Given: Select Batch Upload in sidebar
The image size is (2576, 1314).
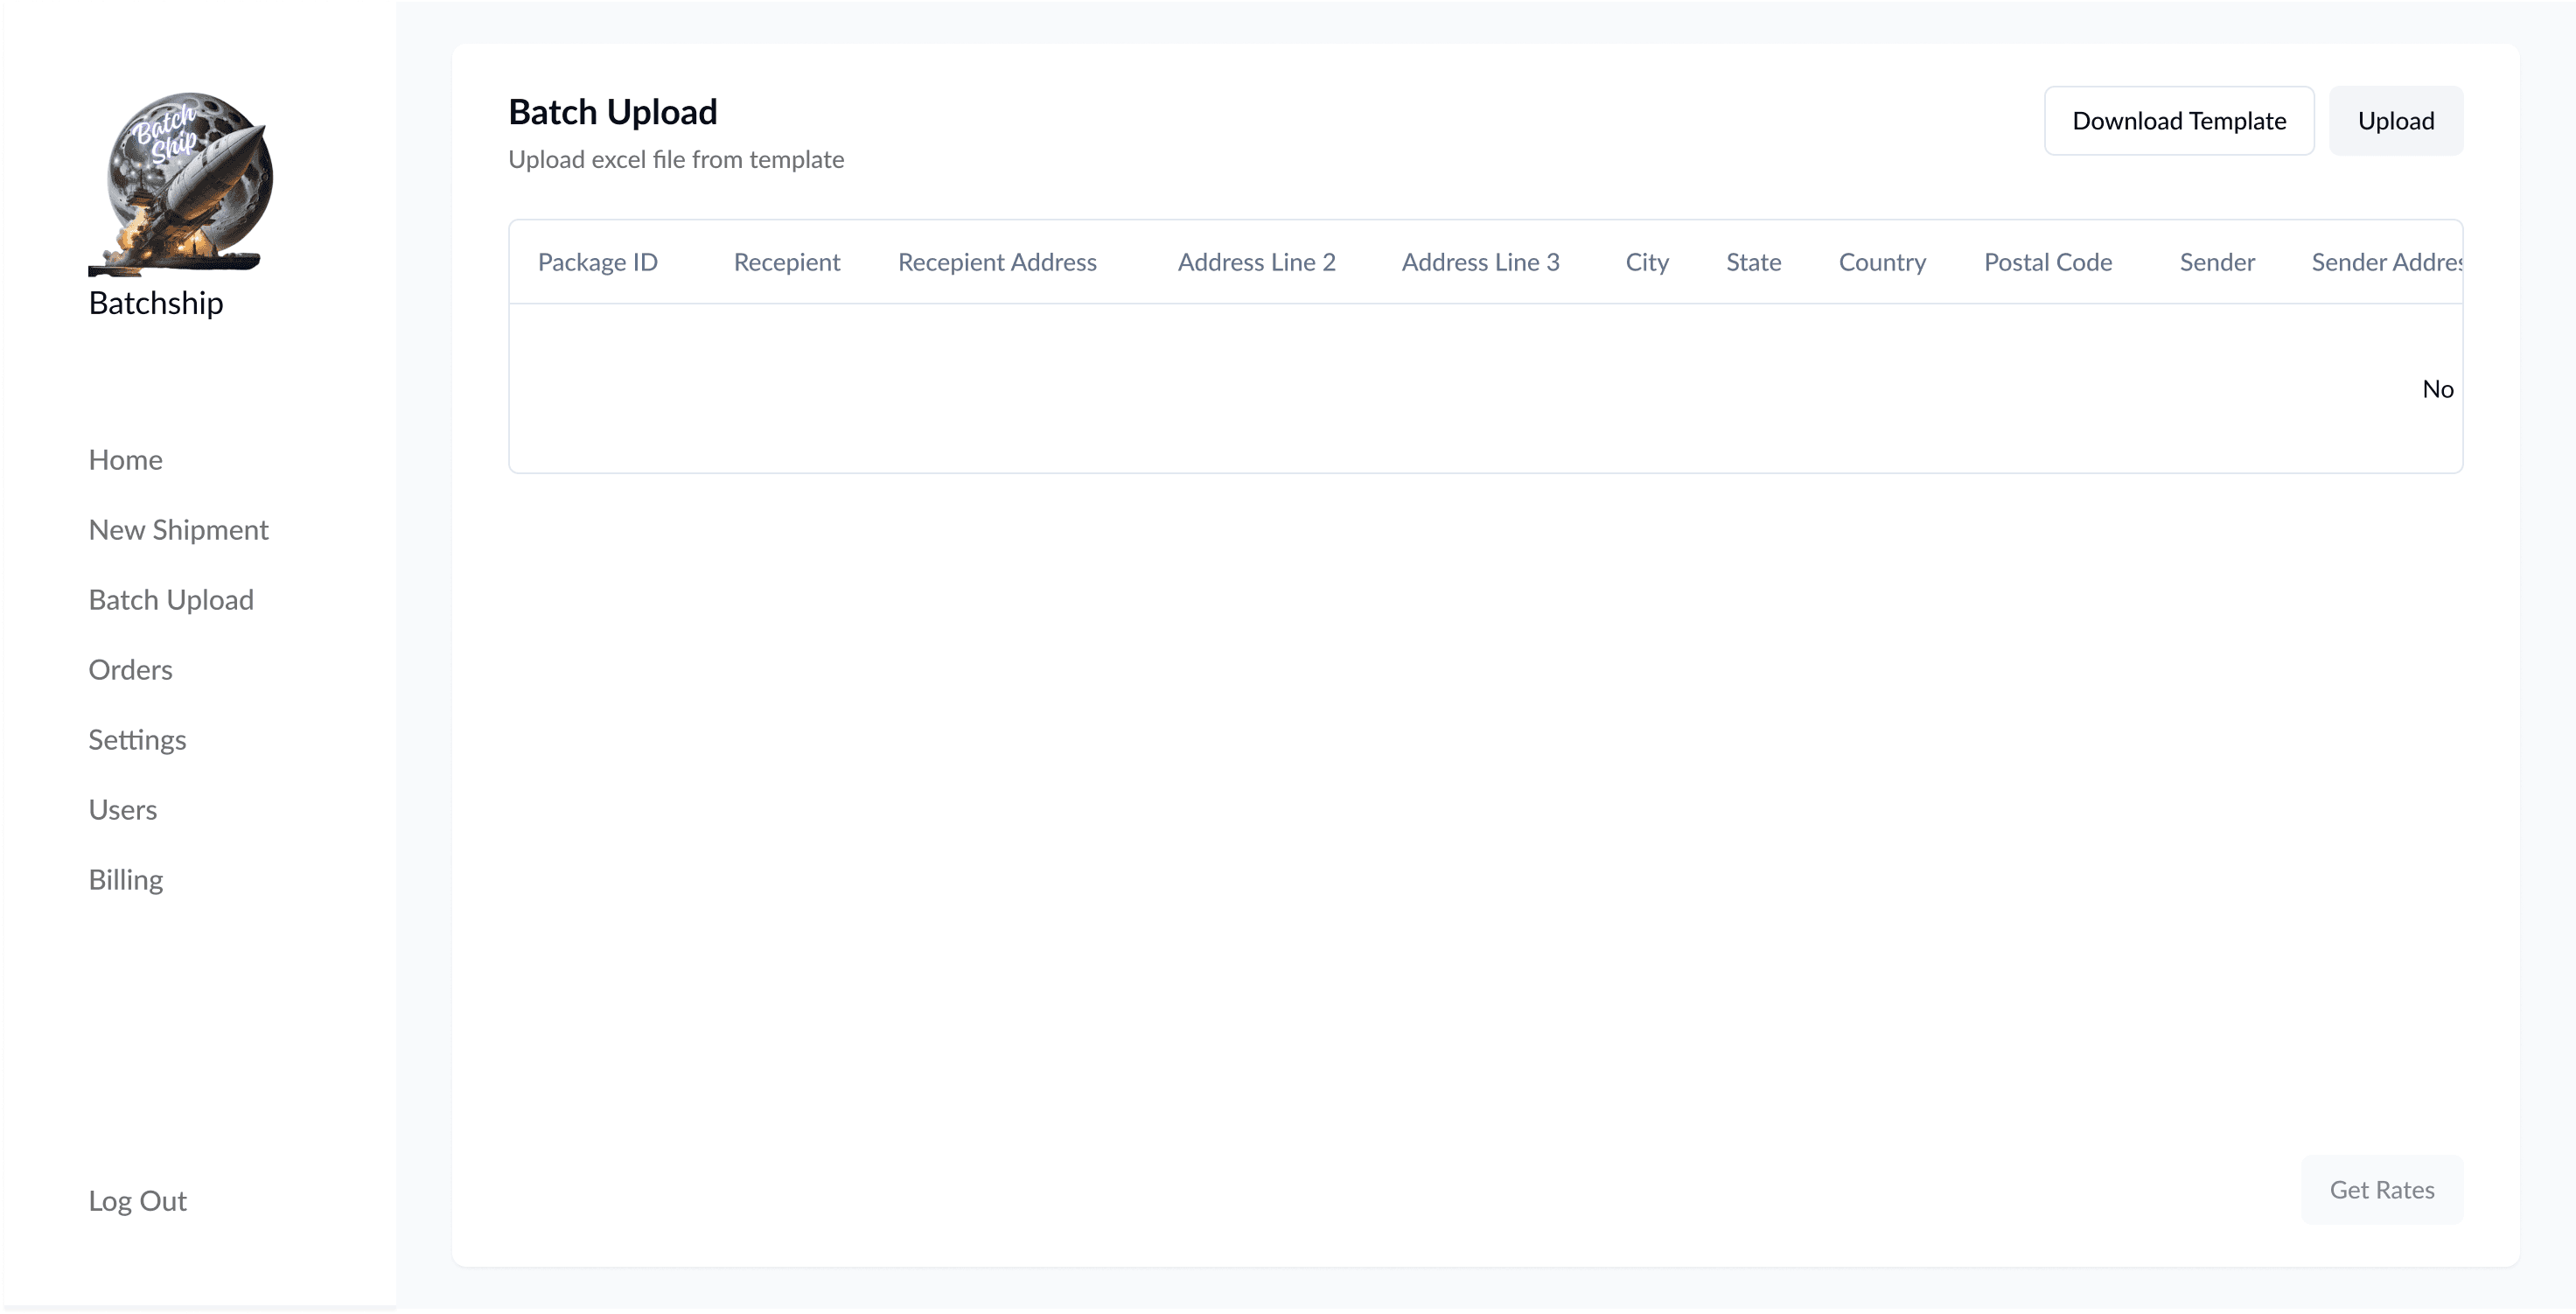Looking at the screenshot, I should pos(171,600).
